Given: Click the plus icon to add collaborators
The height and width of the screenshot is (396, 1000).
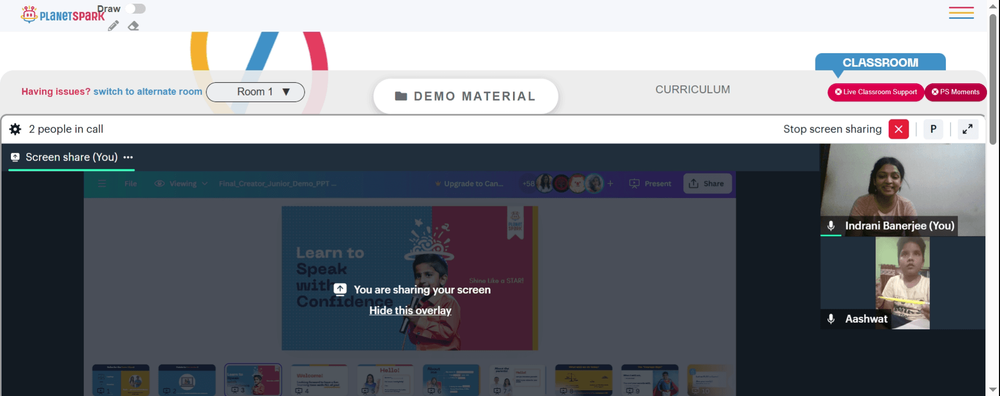Looking at the screenshot, I should coord(610,184).
